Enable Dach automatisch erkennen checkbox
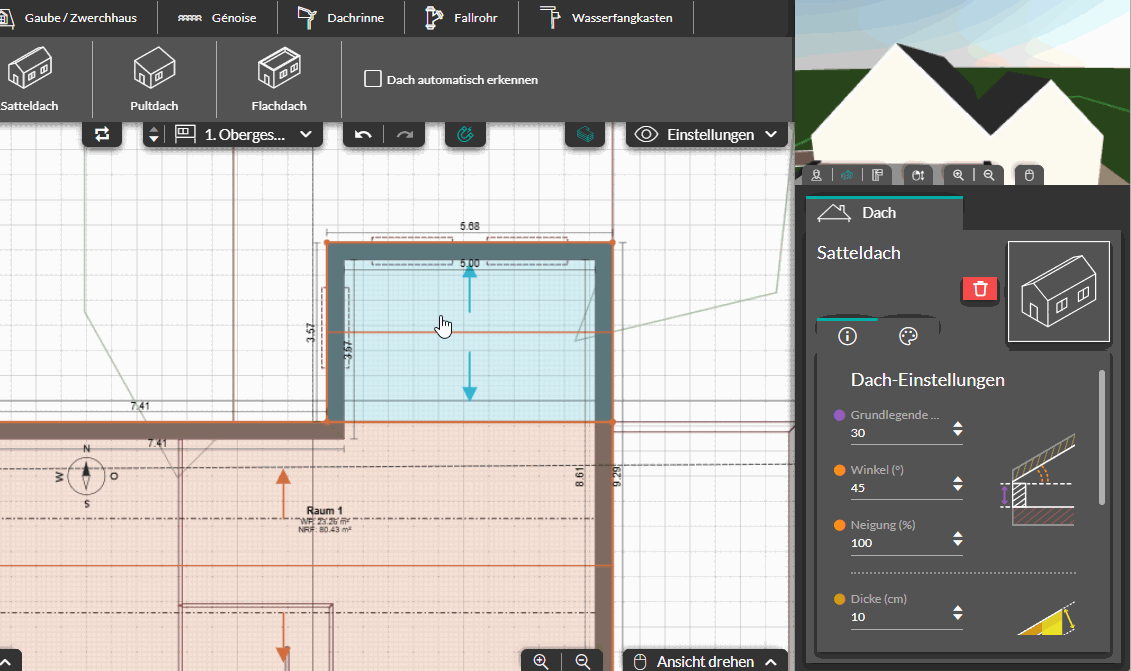Screen dimensions: 1131x671 coord(373,79)
